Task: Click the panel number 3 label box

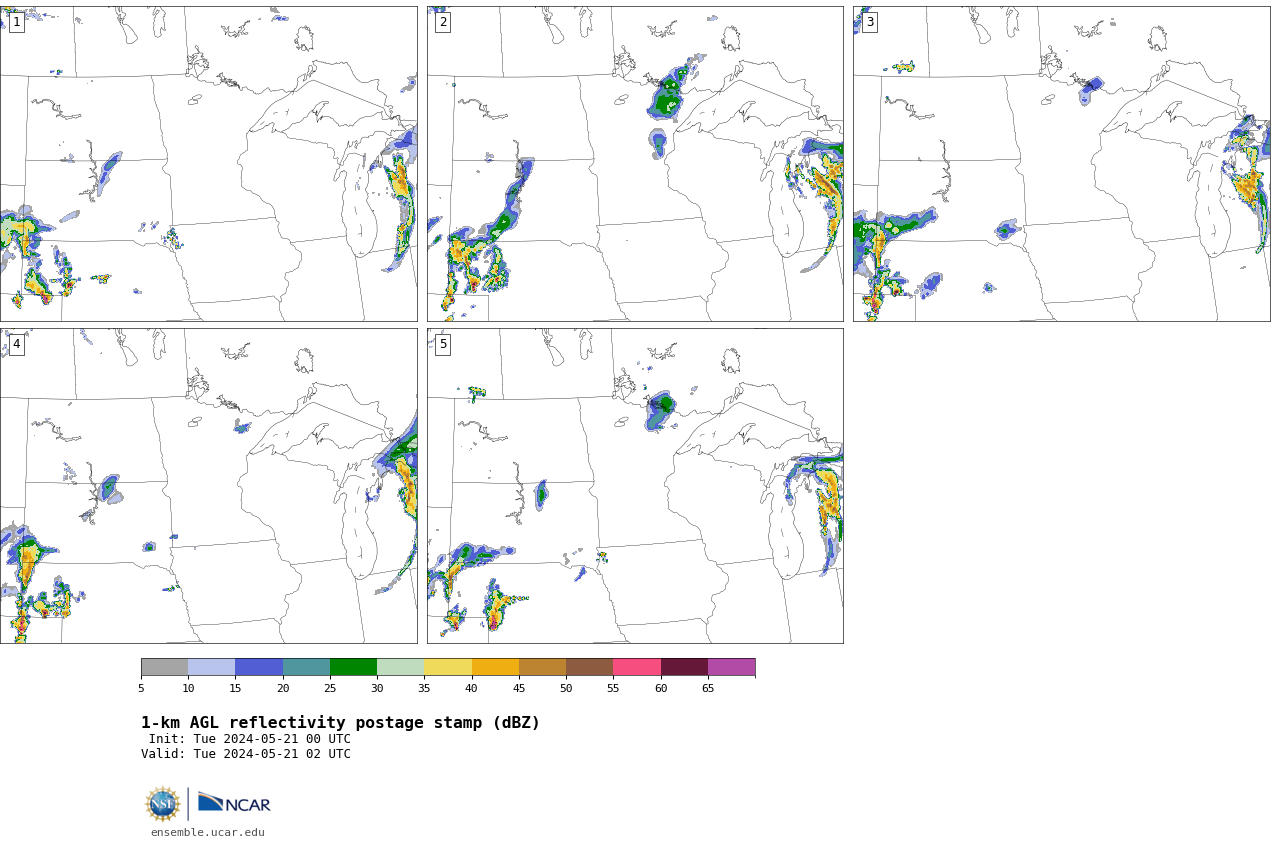Action: pos(869,22)
